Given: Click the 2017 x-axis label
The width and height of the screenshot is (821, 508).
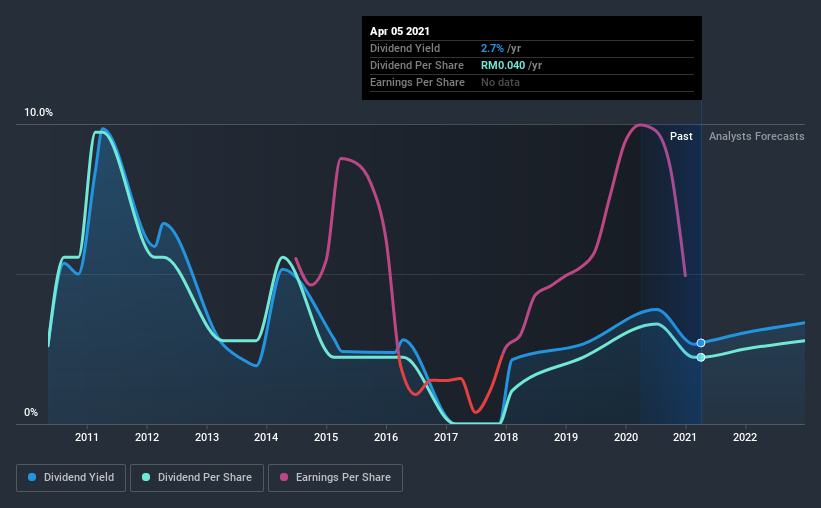Looking at the screenshot, I should tap(446, 437).
